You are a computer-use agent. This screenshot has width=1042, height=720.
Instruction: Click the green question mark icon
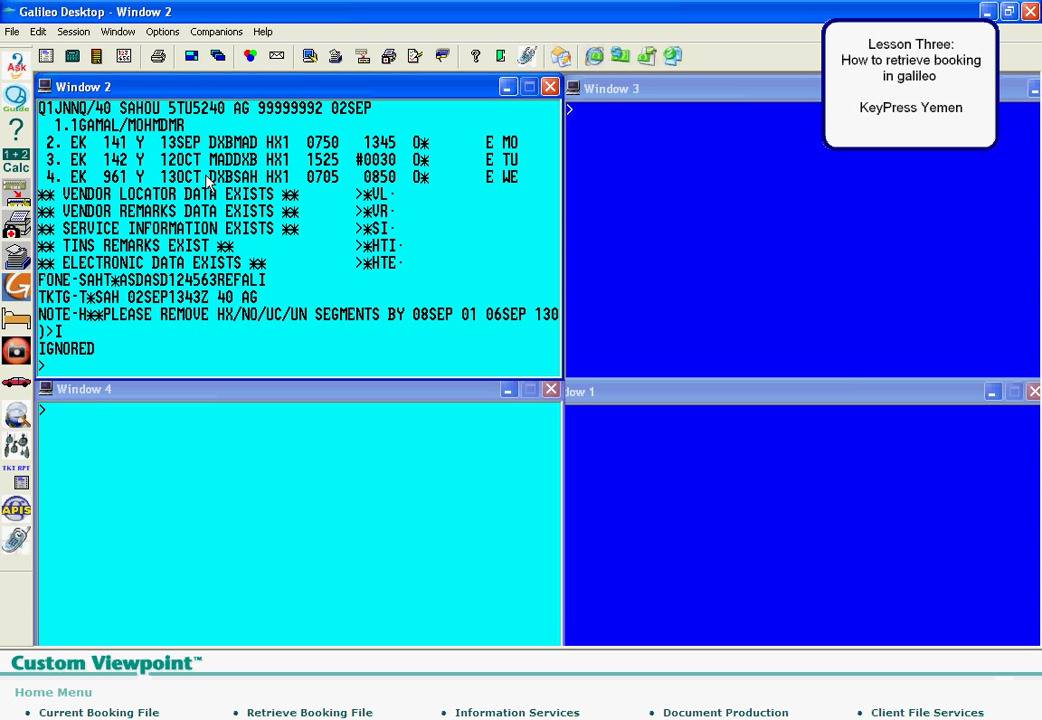click(16, 129)
